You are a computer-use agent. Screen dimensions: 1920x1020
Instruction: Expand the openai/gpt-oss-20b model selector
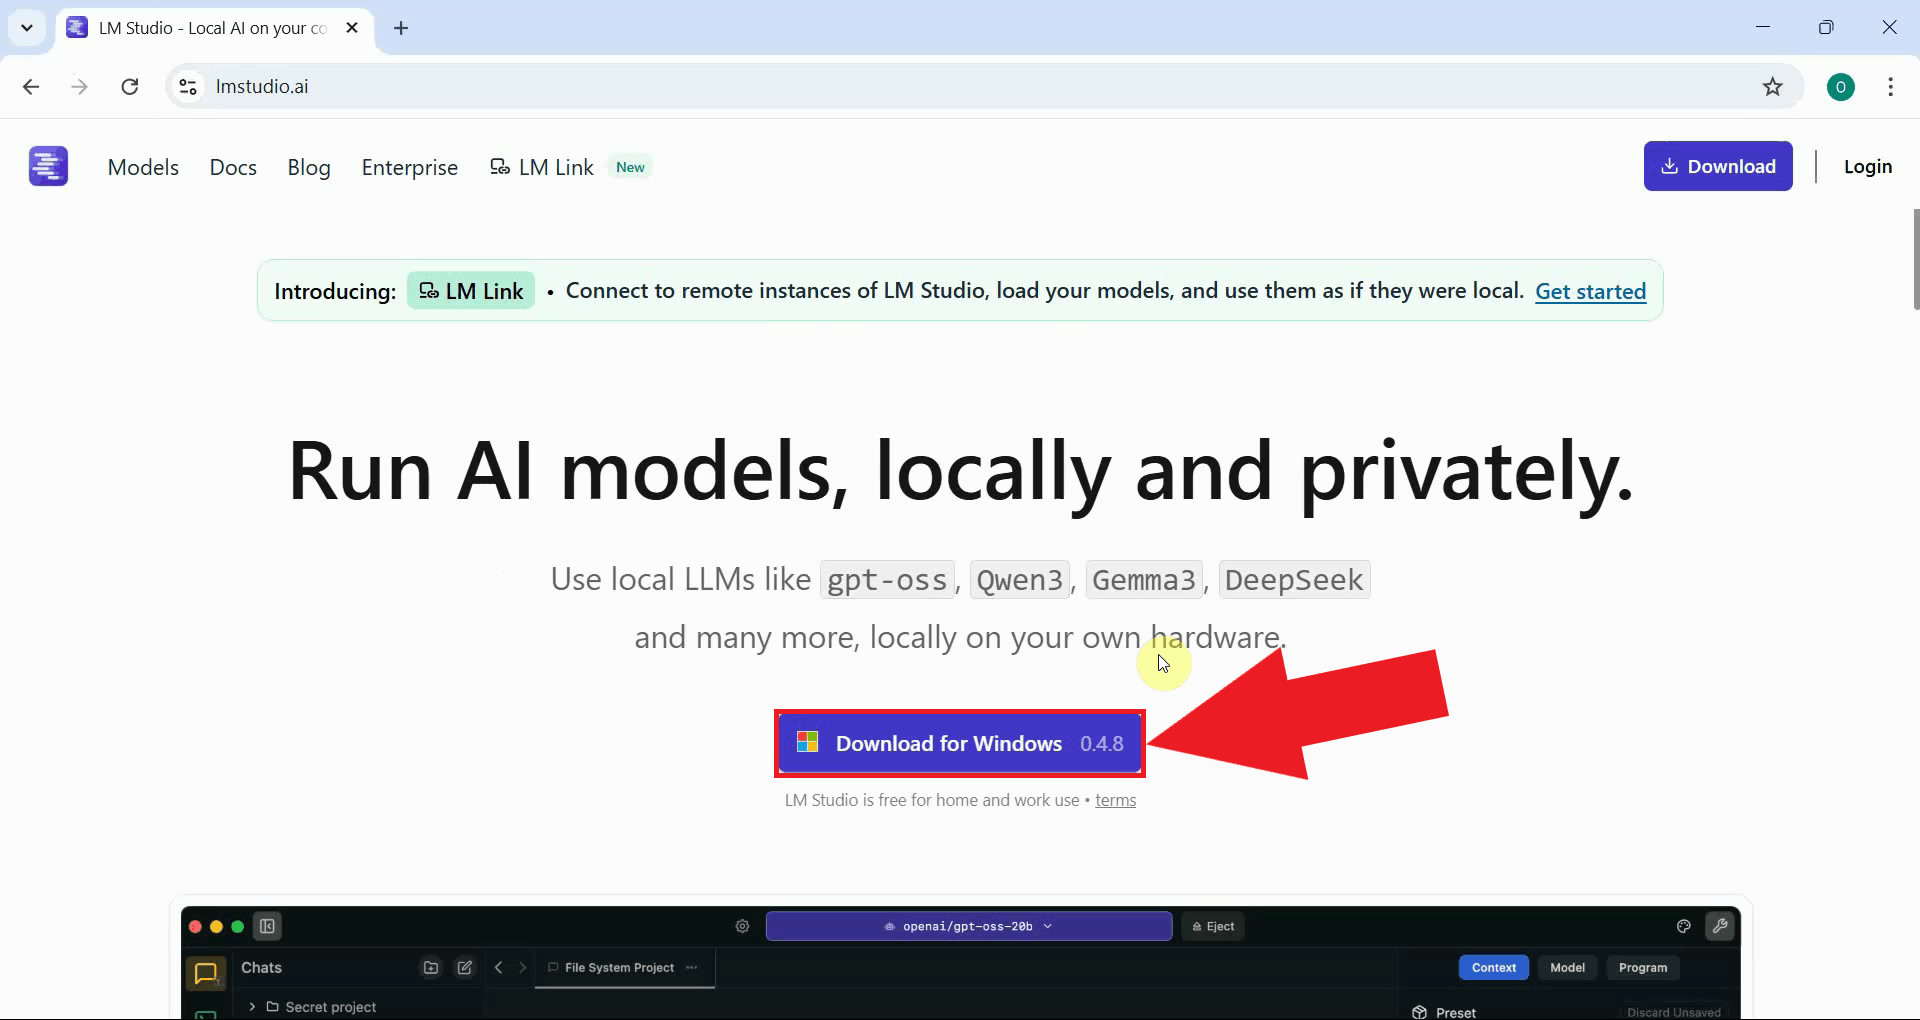968,926
